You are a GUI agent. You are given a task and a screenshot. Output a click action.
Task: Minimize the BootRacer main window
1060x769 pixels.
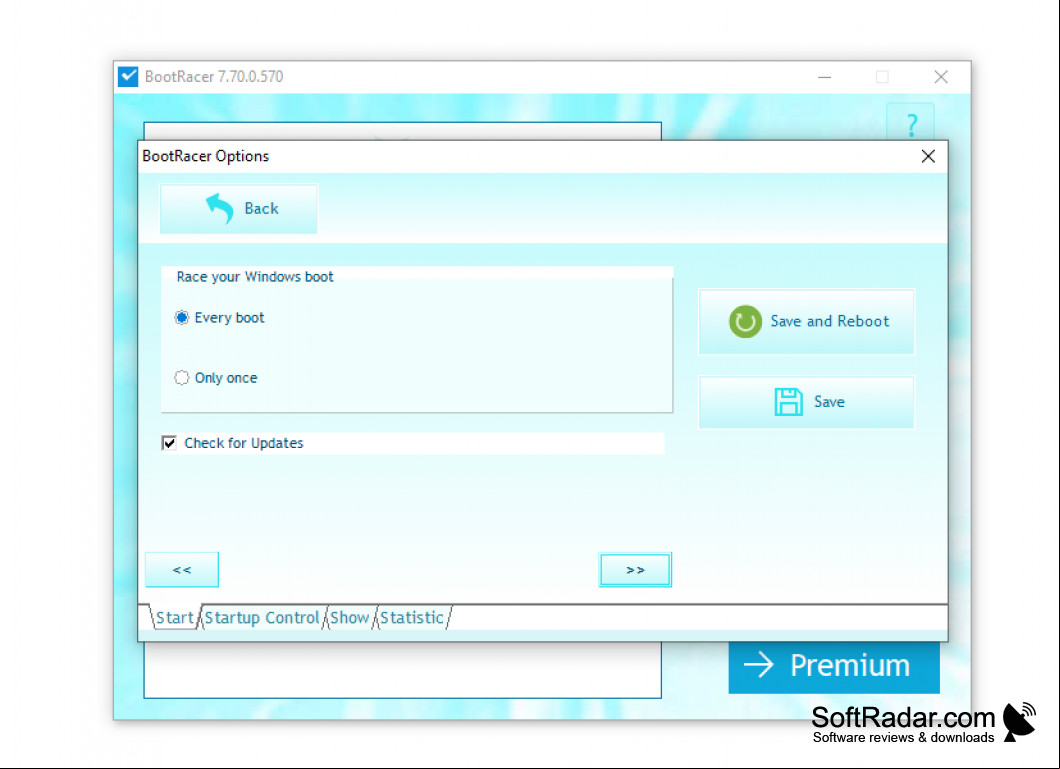point(825,77)
